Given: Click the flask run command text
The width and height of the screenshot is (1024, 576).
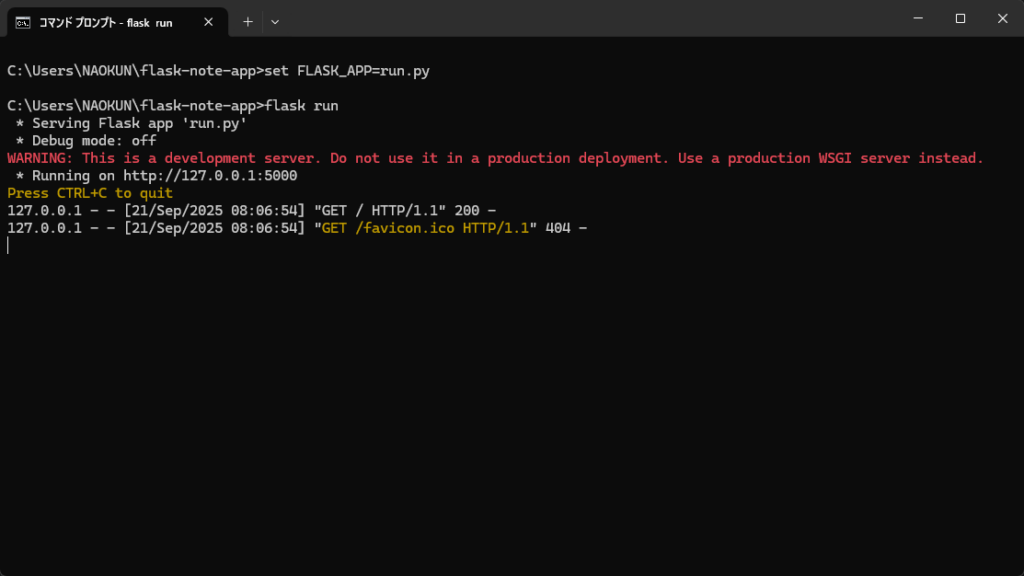Looking at the screenshot, I should pyautogui.click(x=302, y=106).
